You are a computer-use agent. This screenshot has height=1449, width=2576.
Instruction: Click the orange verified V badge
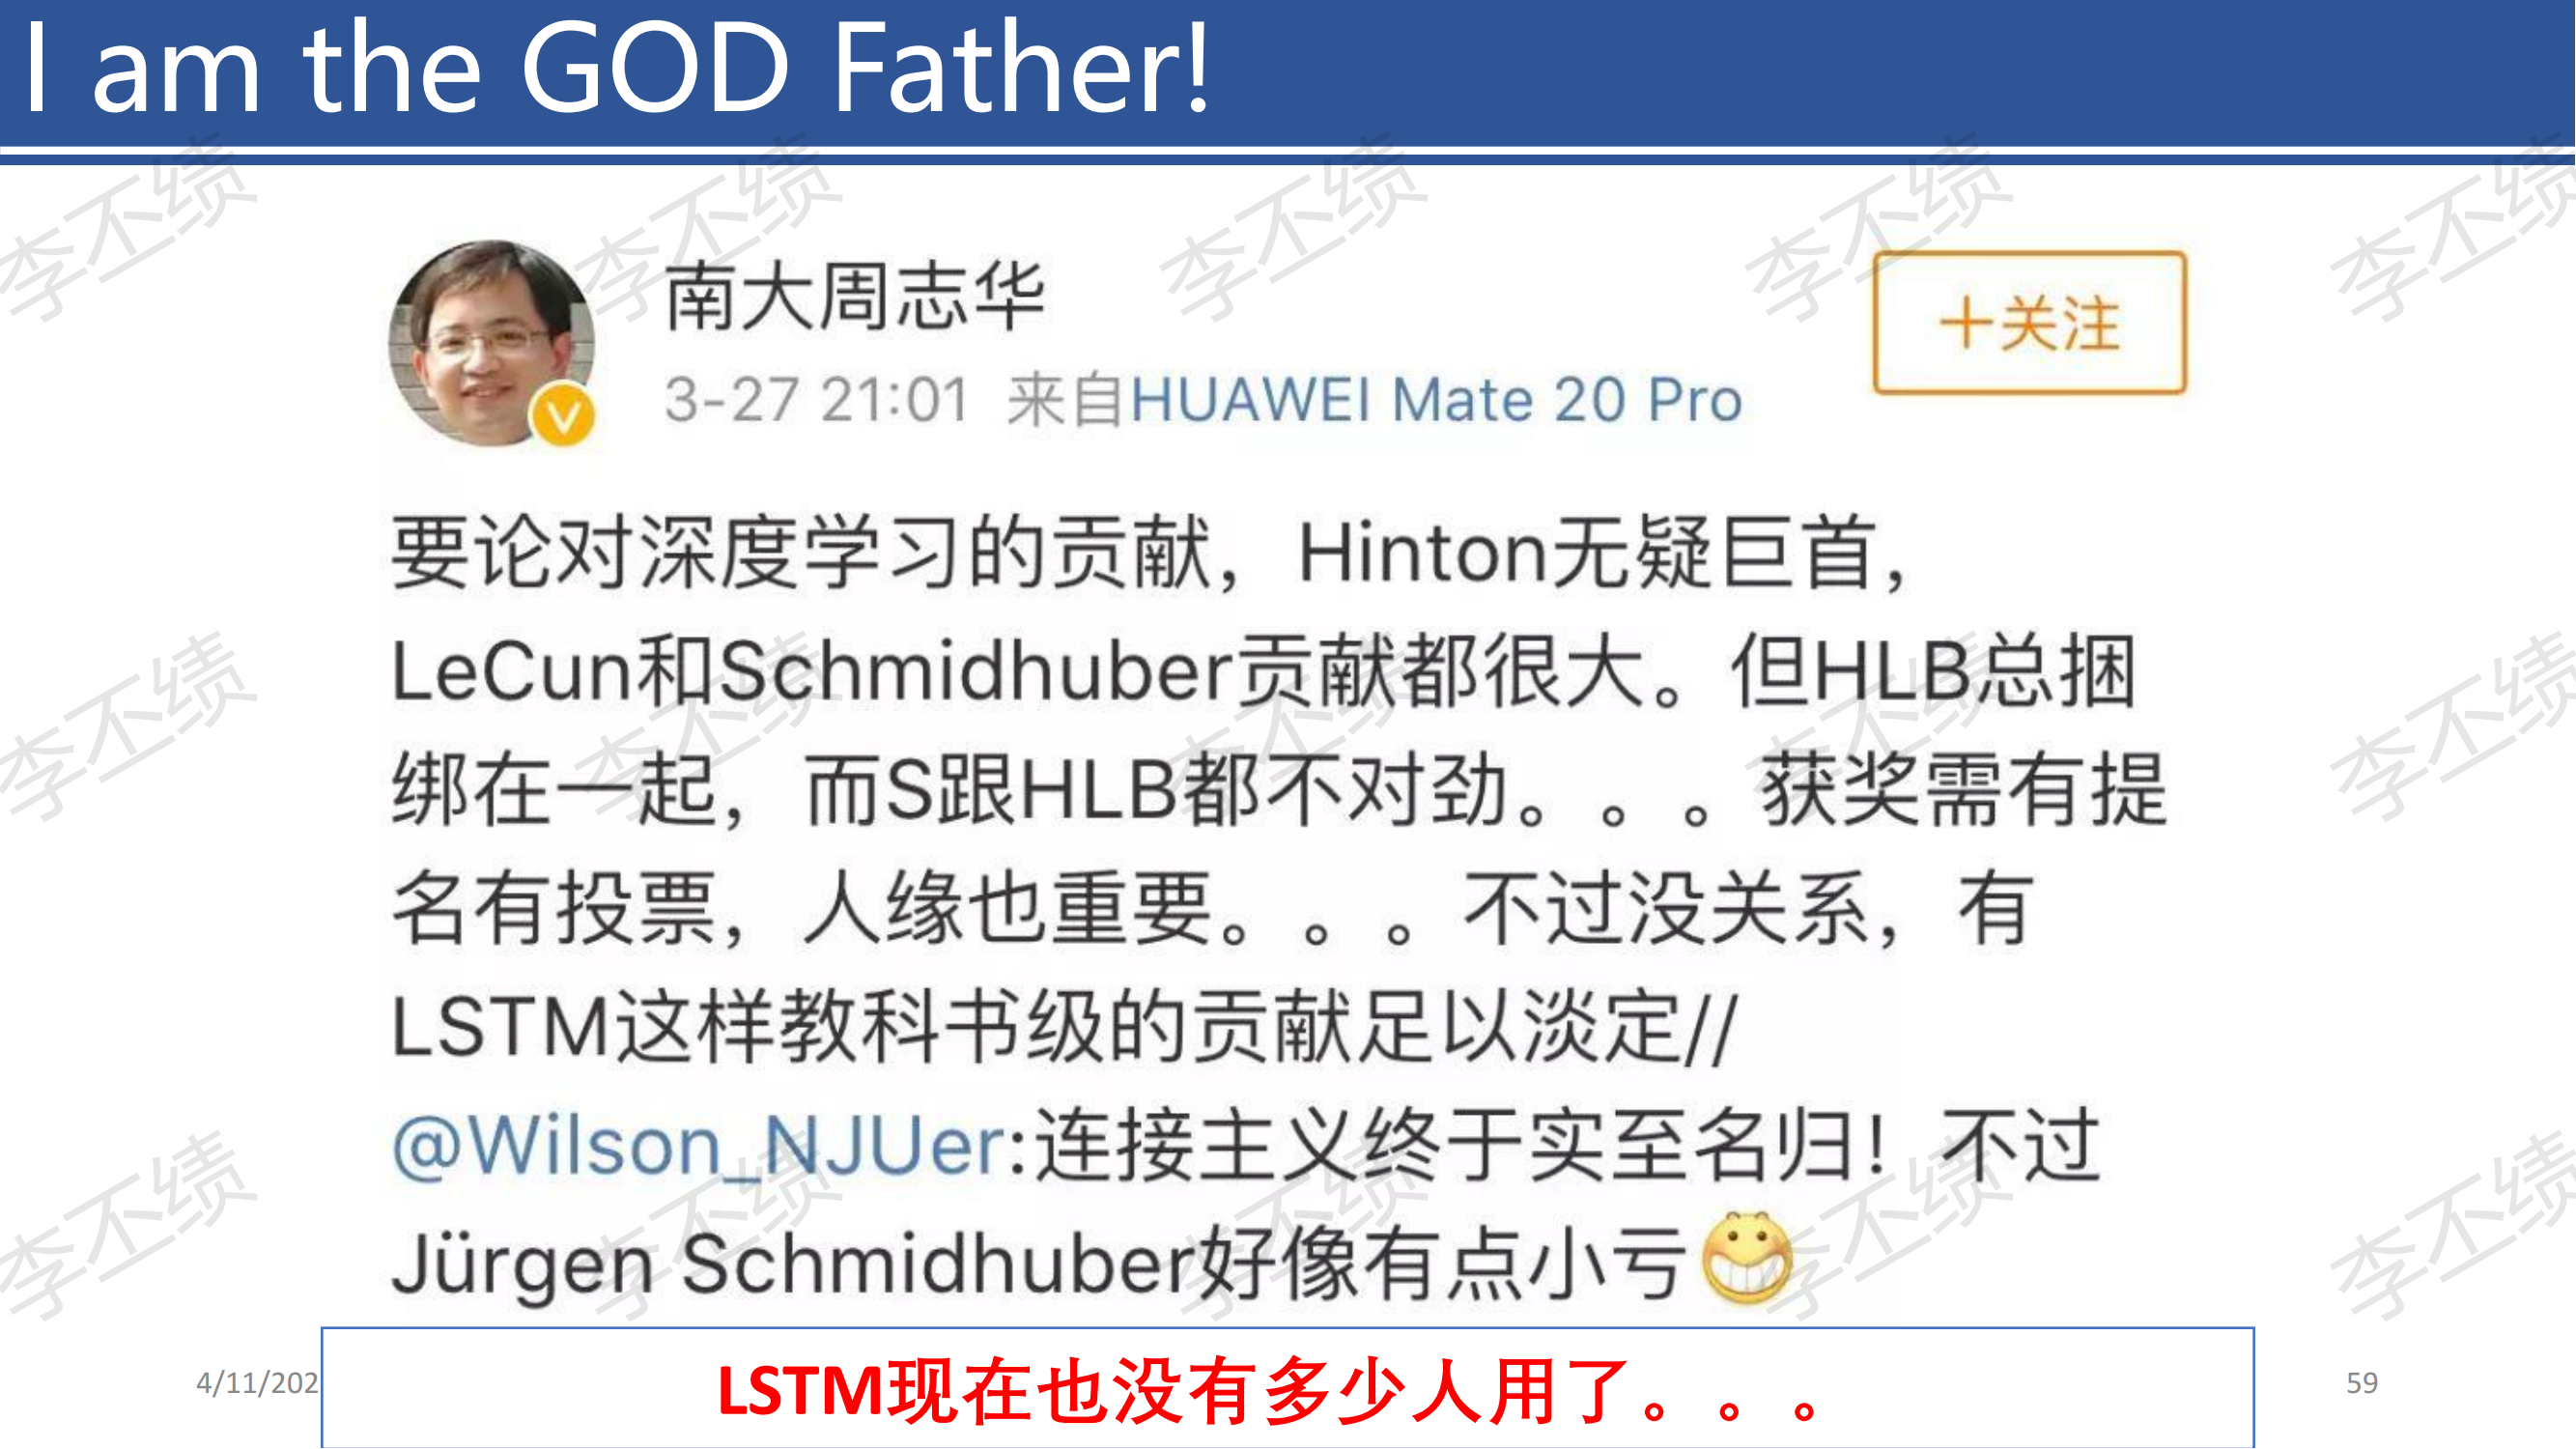point(564,415)
